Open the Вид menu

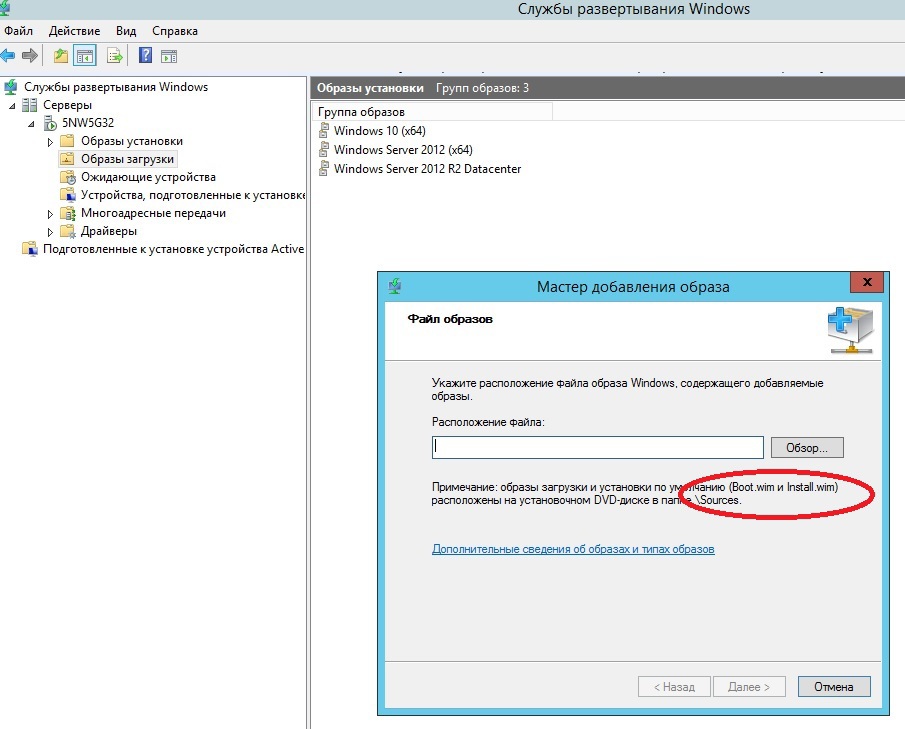(x=126, y=31)
